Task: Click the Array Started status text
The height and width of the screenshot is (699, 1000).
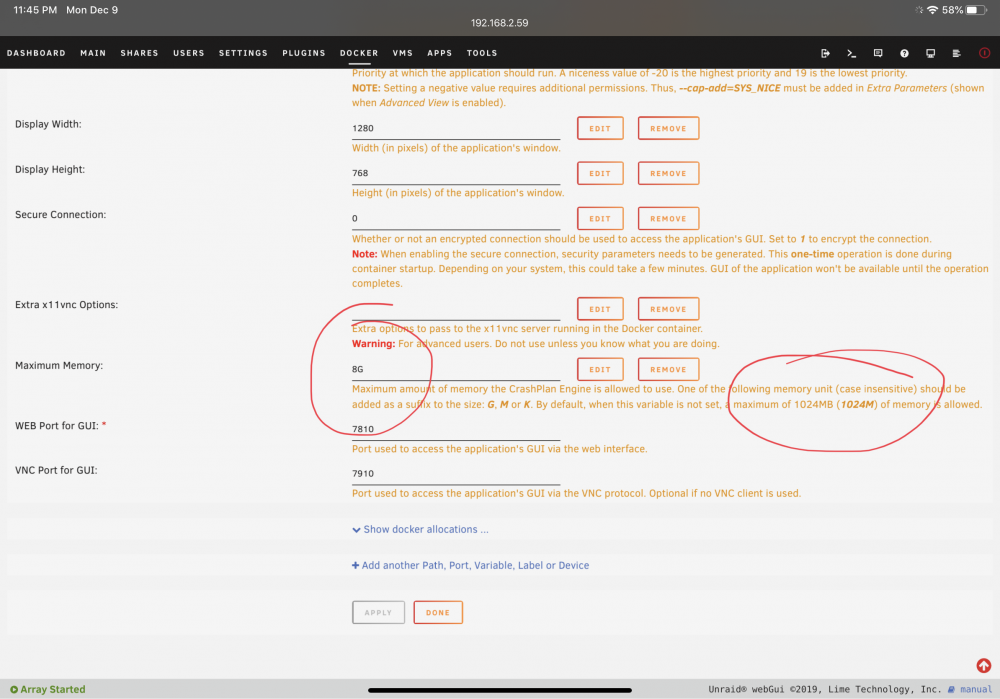Action: click(x=53, y=689)
